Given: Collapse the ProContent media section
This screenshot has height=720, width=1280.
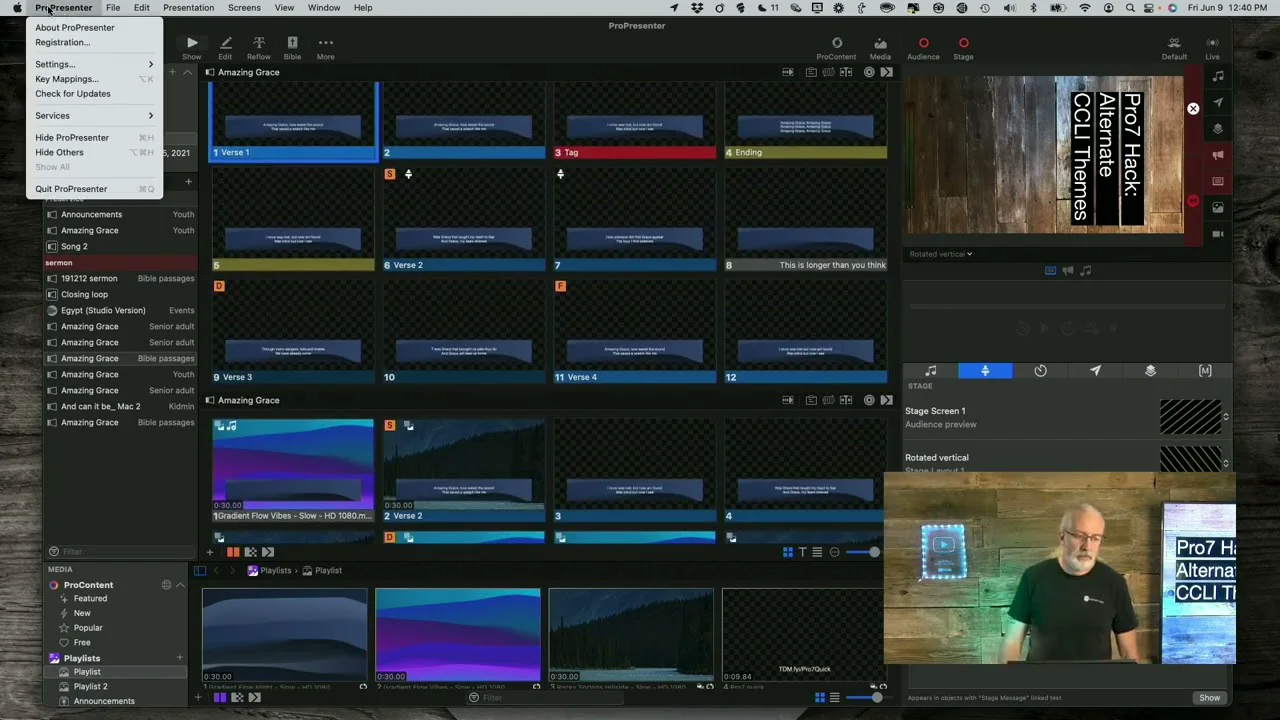Looking at the screenshot, I should tap(180, 585).
